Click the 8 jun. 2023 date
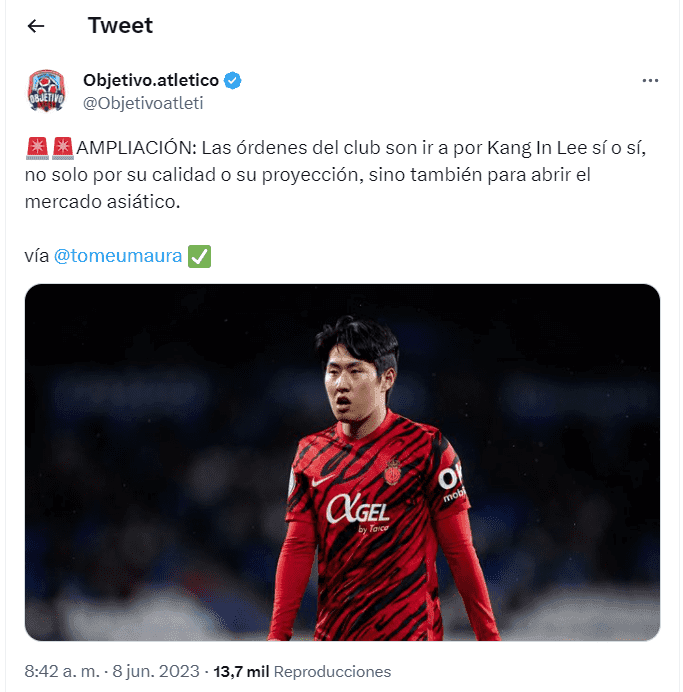Image resolution: width=683 pixels, height=692 pixels. (x=156, y=672)
